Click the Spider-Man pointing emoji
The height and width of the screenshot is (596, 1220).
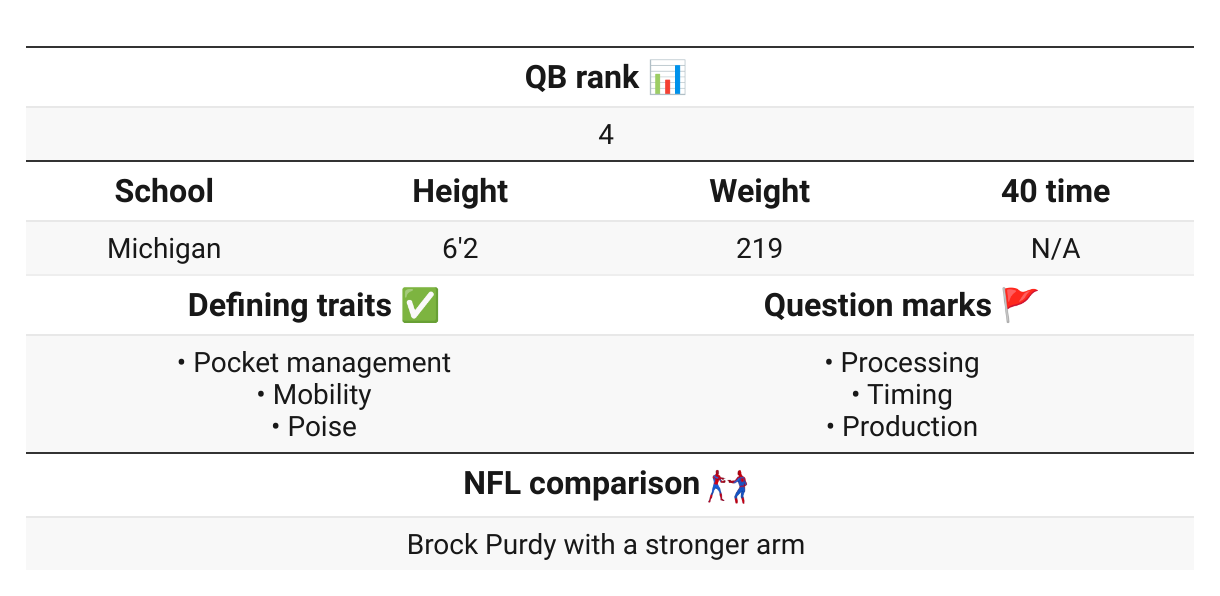[x=728, y=484]
